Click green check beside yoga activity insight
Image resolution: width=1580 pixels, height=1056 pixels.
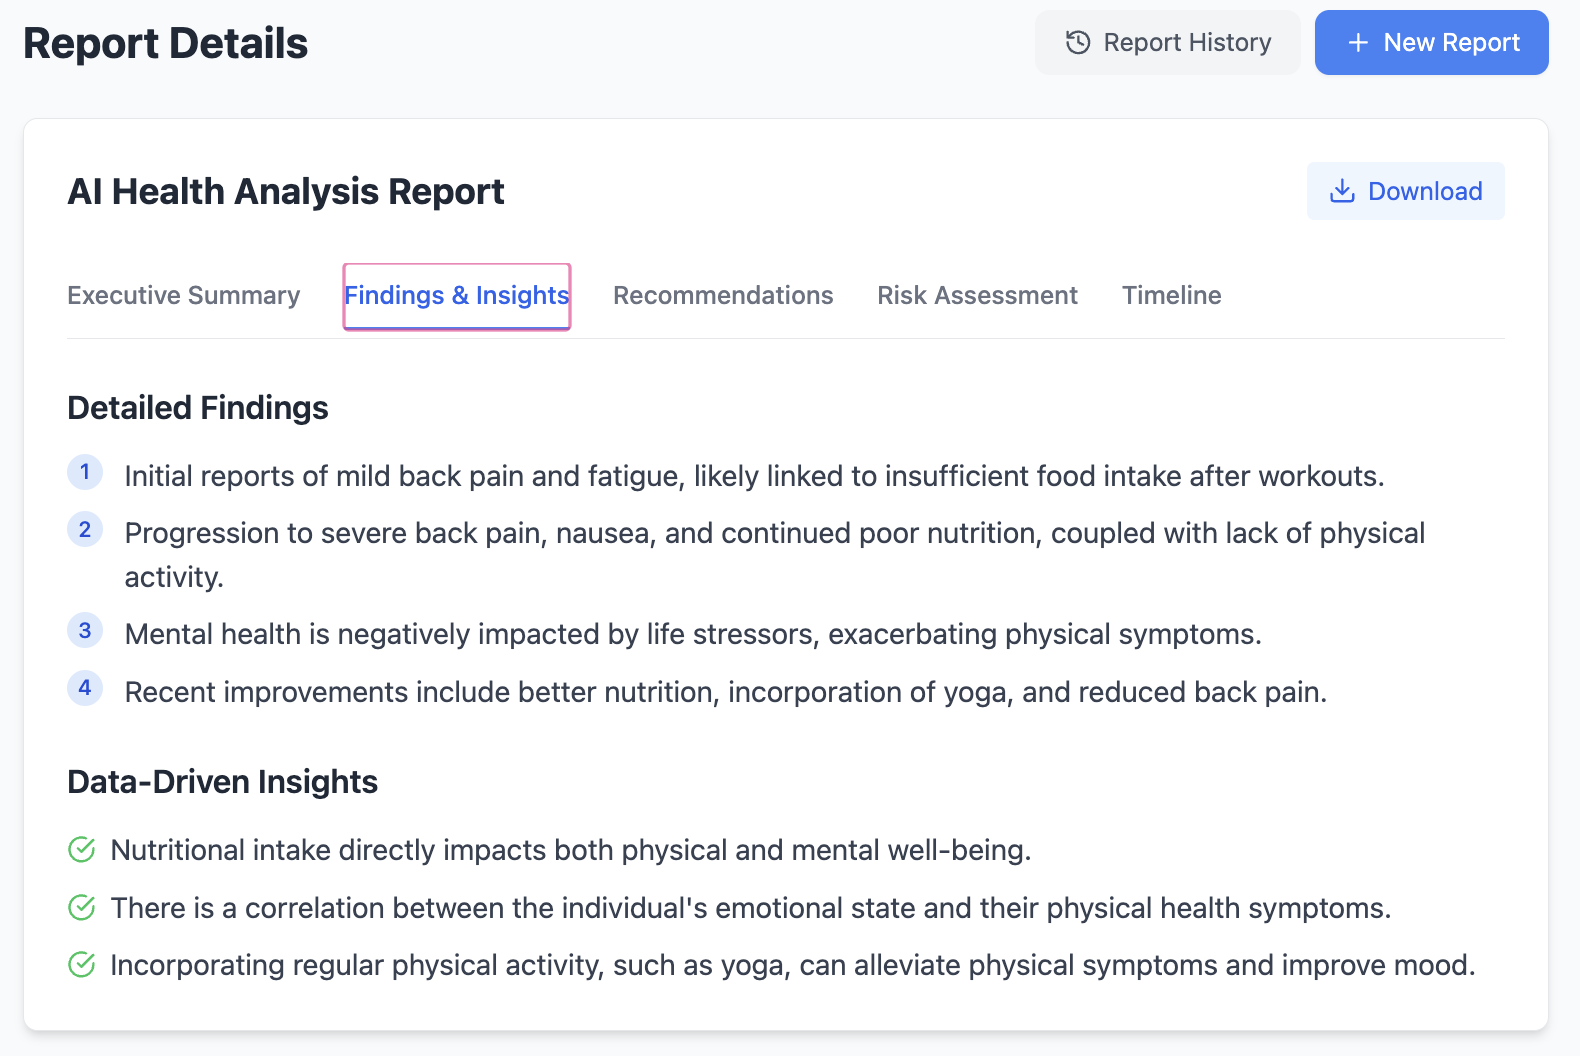pyautogui.click(x=81, y=965)
